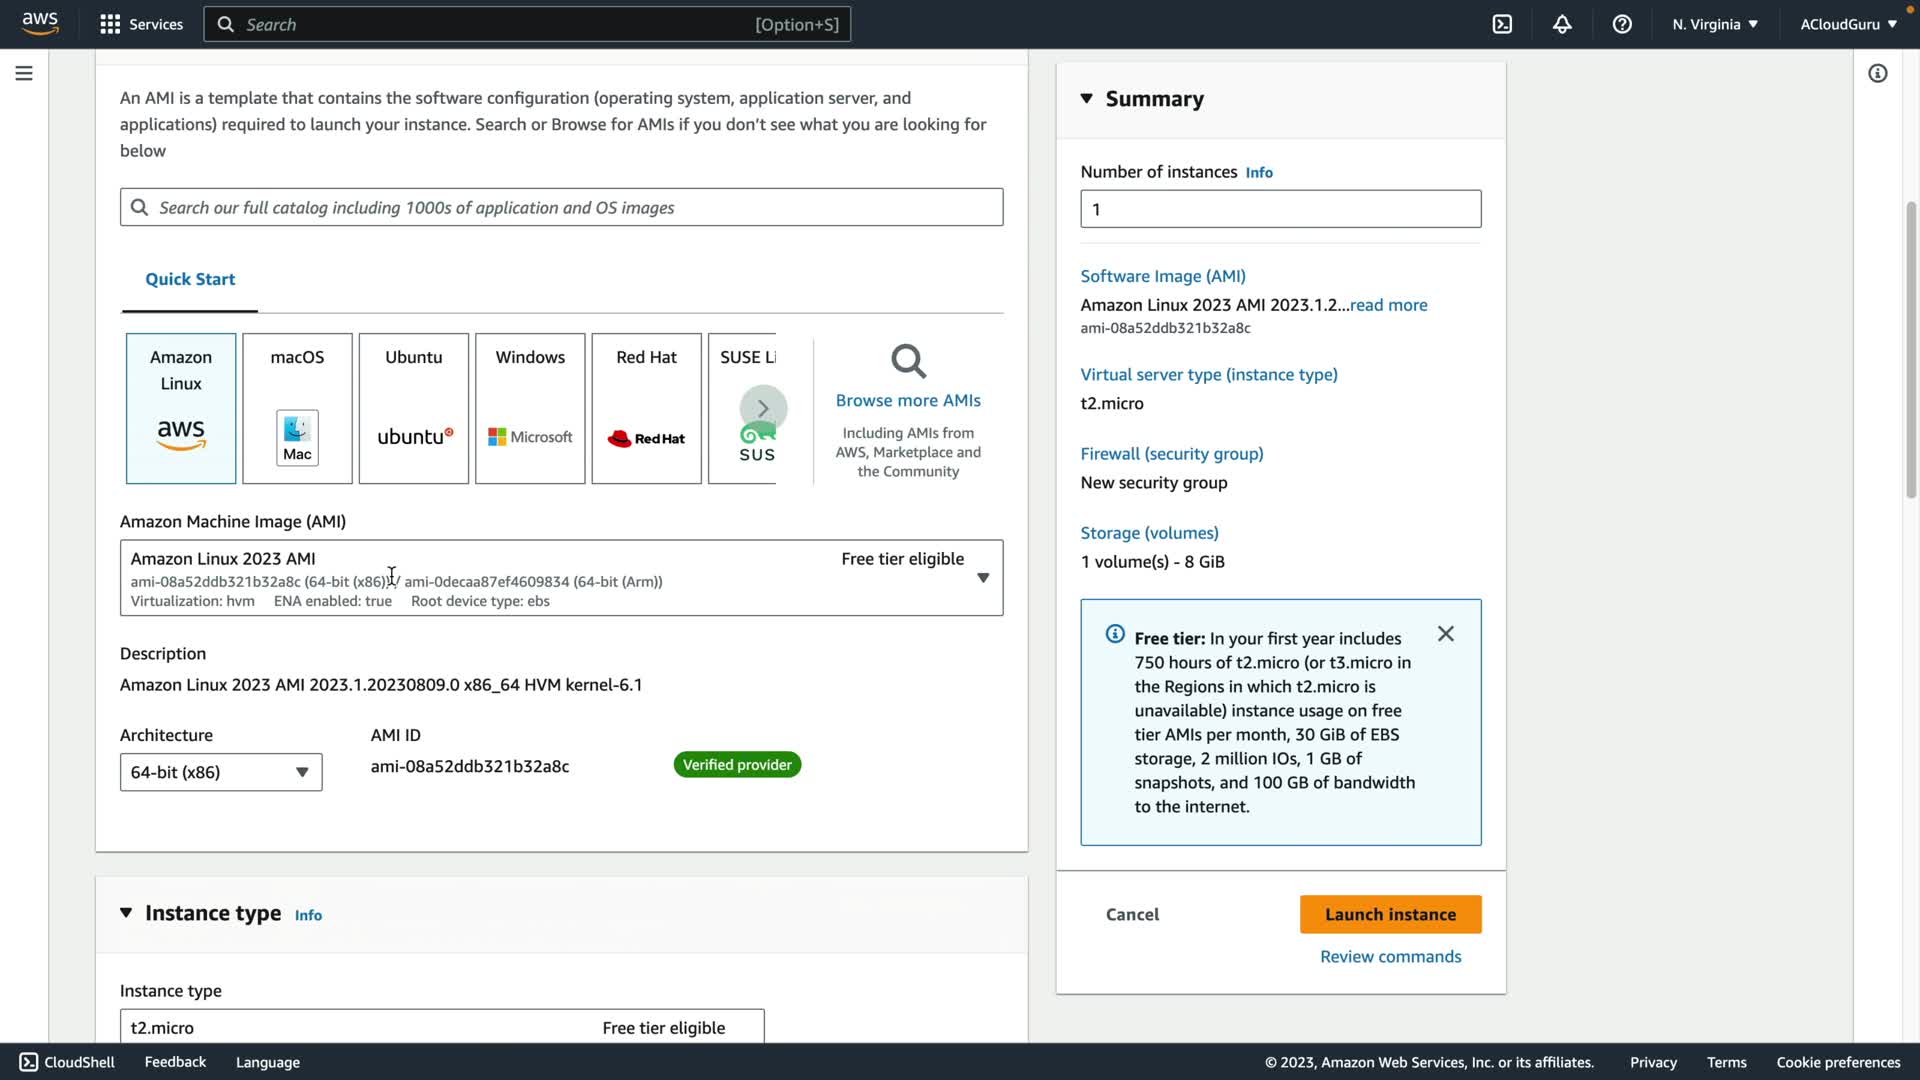Open the Review commands link
Viewport: 1920px width, 1080px height.
(1390, 956)
